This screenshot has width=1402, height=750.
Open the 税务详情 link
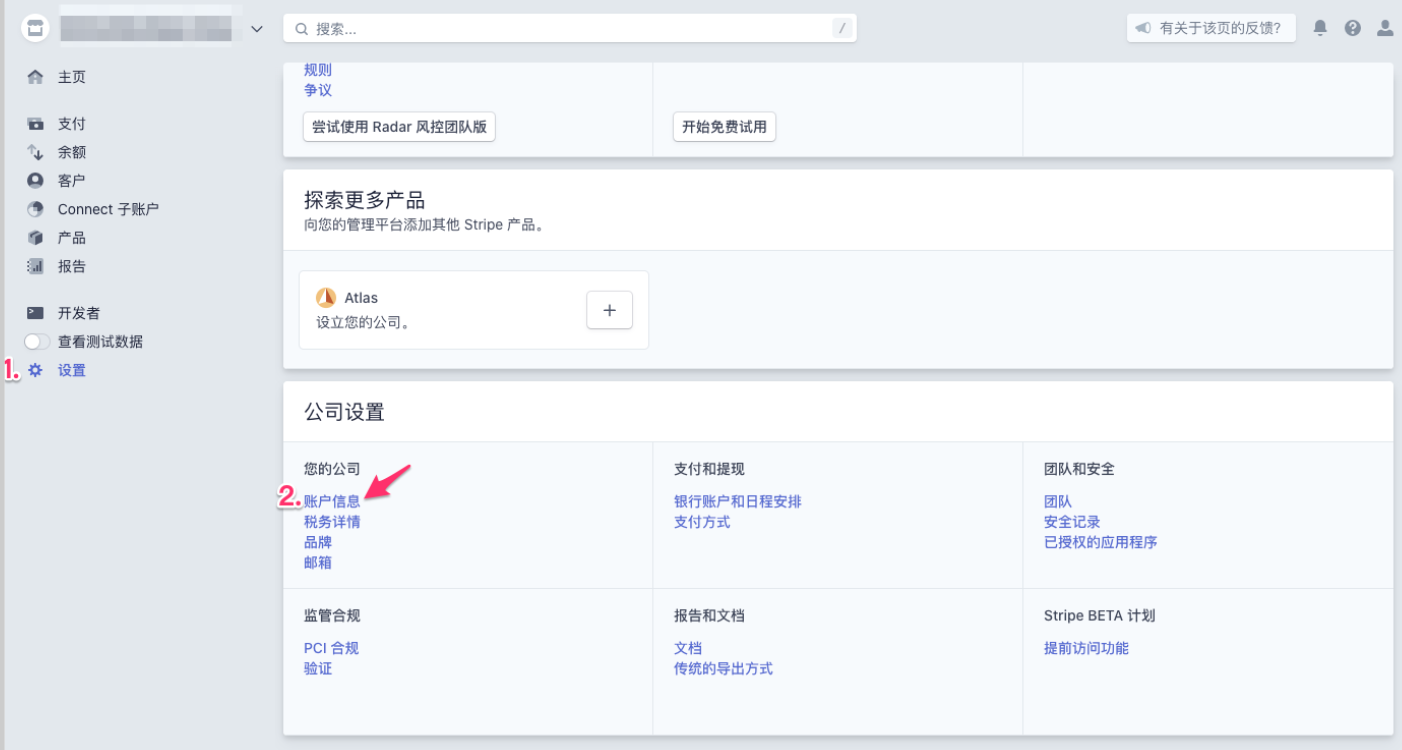[332, 522]
